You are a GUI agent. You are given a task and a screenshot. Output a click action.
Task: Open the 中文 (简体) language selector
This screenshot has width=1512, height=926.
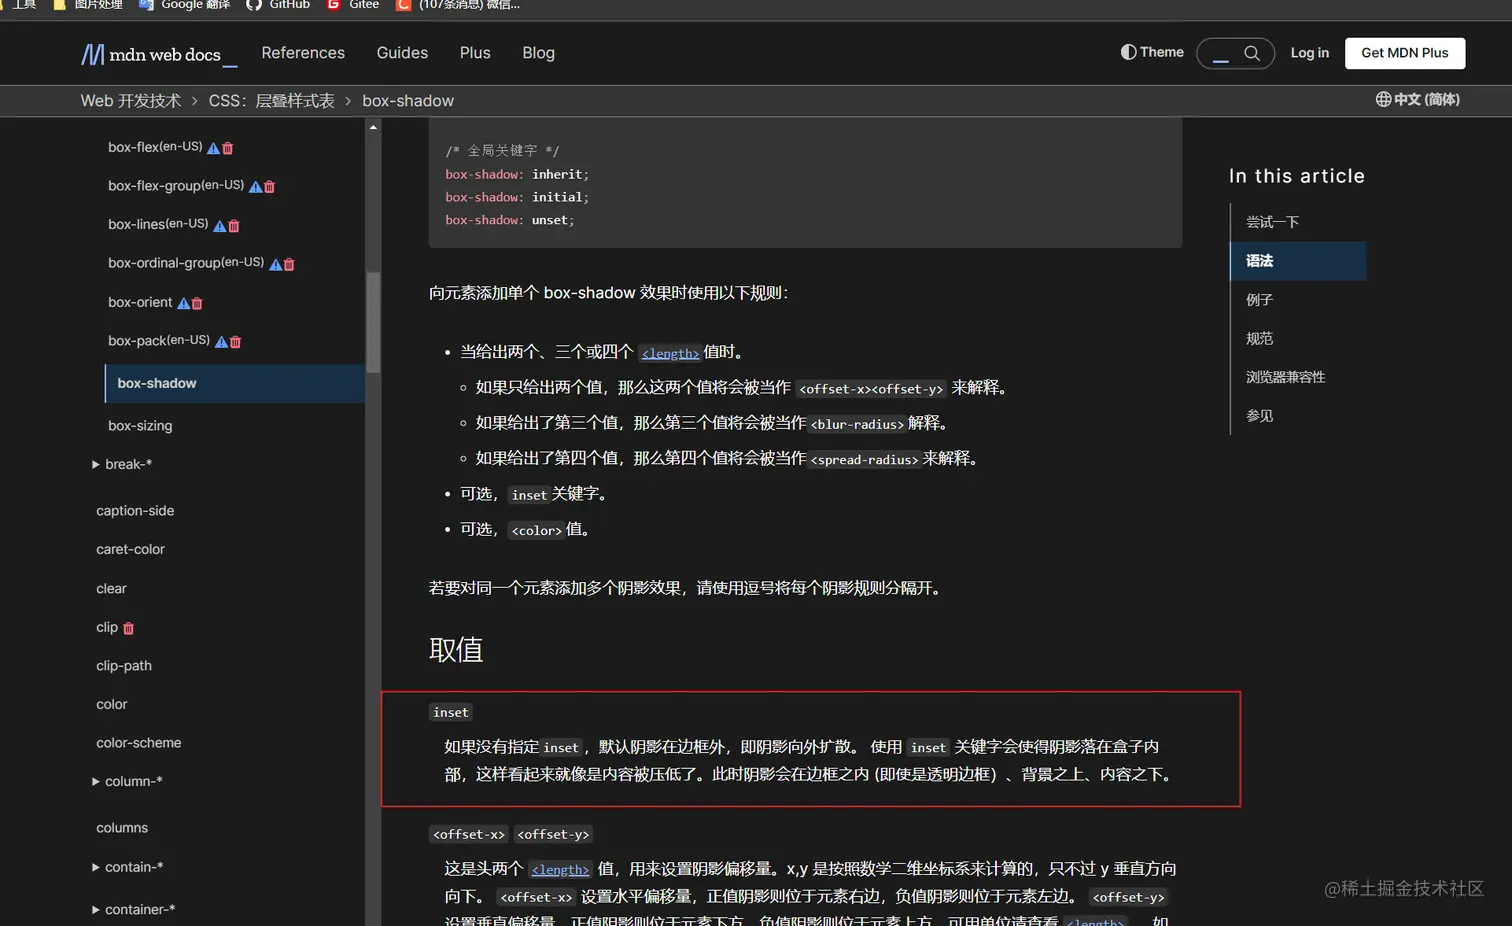click(1418, 99)
